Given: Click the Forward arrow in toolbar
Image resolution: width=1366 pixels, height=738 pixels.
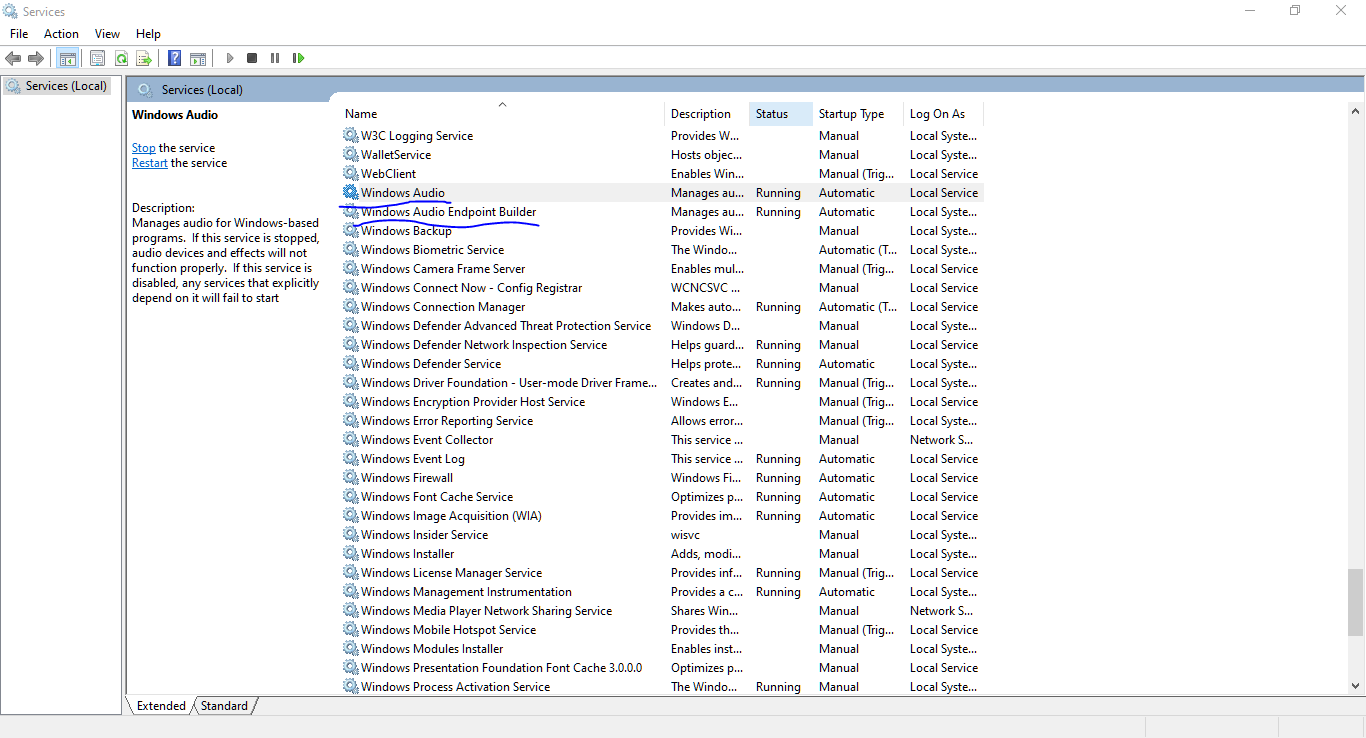Looking at the screenshot, I should coord(36,58).
